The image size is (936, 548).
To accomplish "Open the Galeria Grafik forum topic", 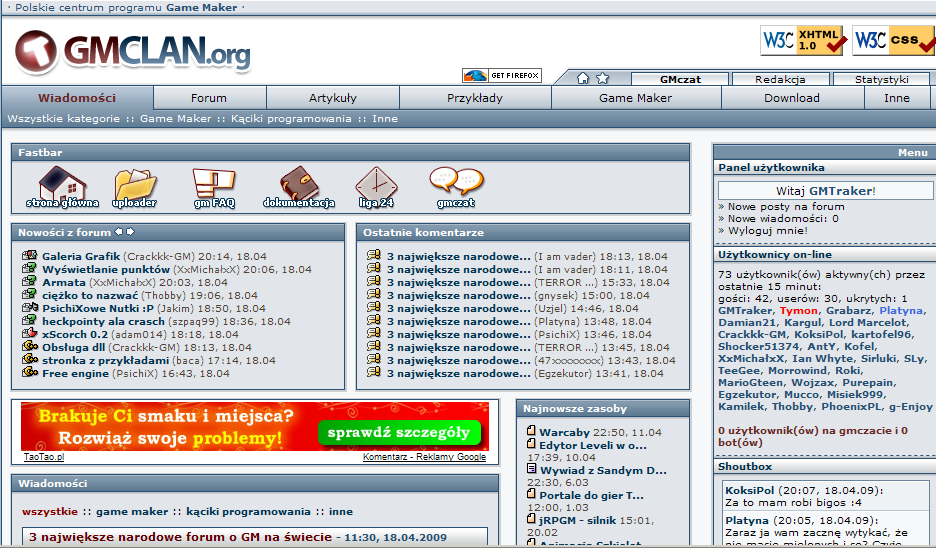I will 82,256.
